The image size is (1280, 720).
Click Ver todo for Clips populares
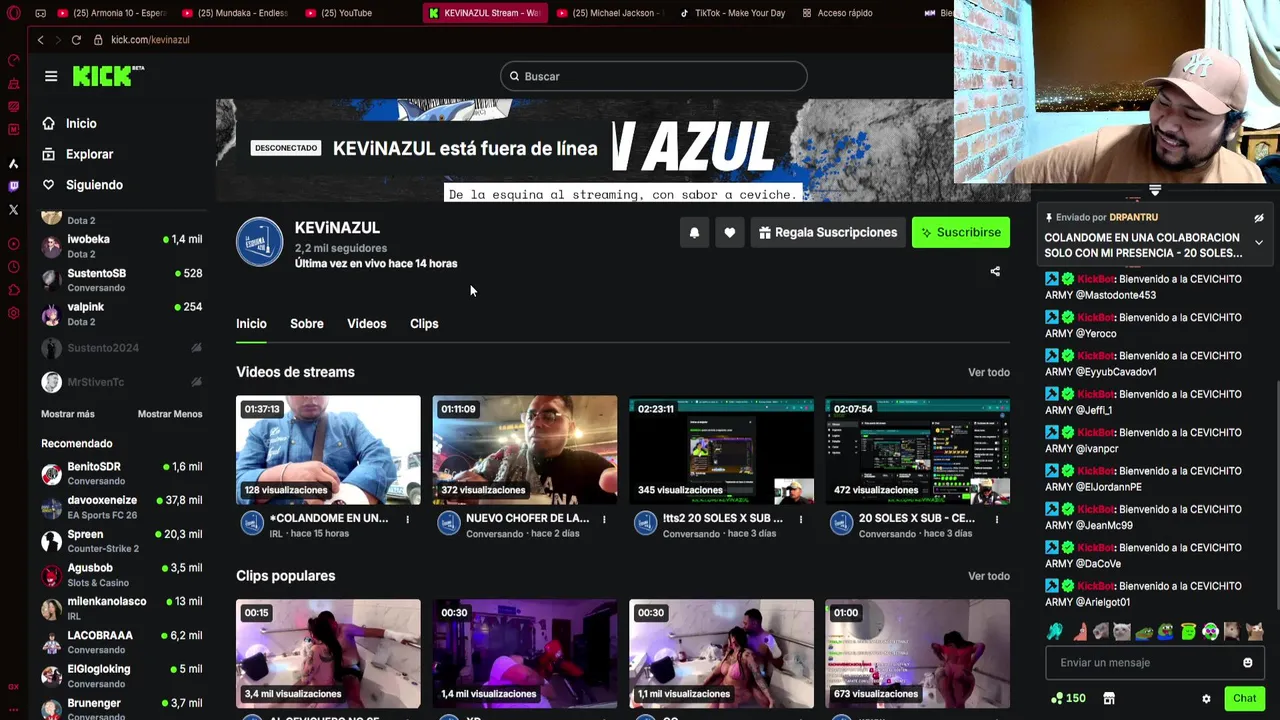point(989,576)
